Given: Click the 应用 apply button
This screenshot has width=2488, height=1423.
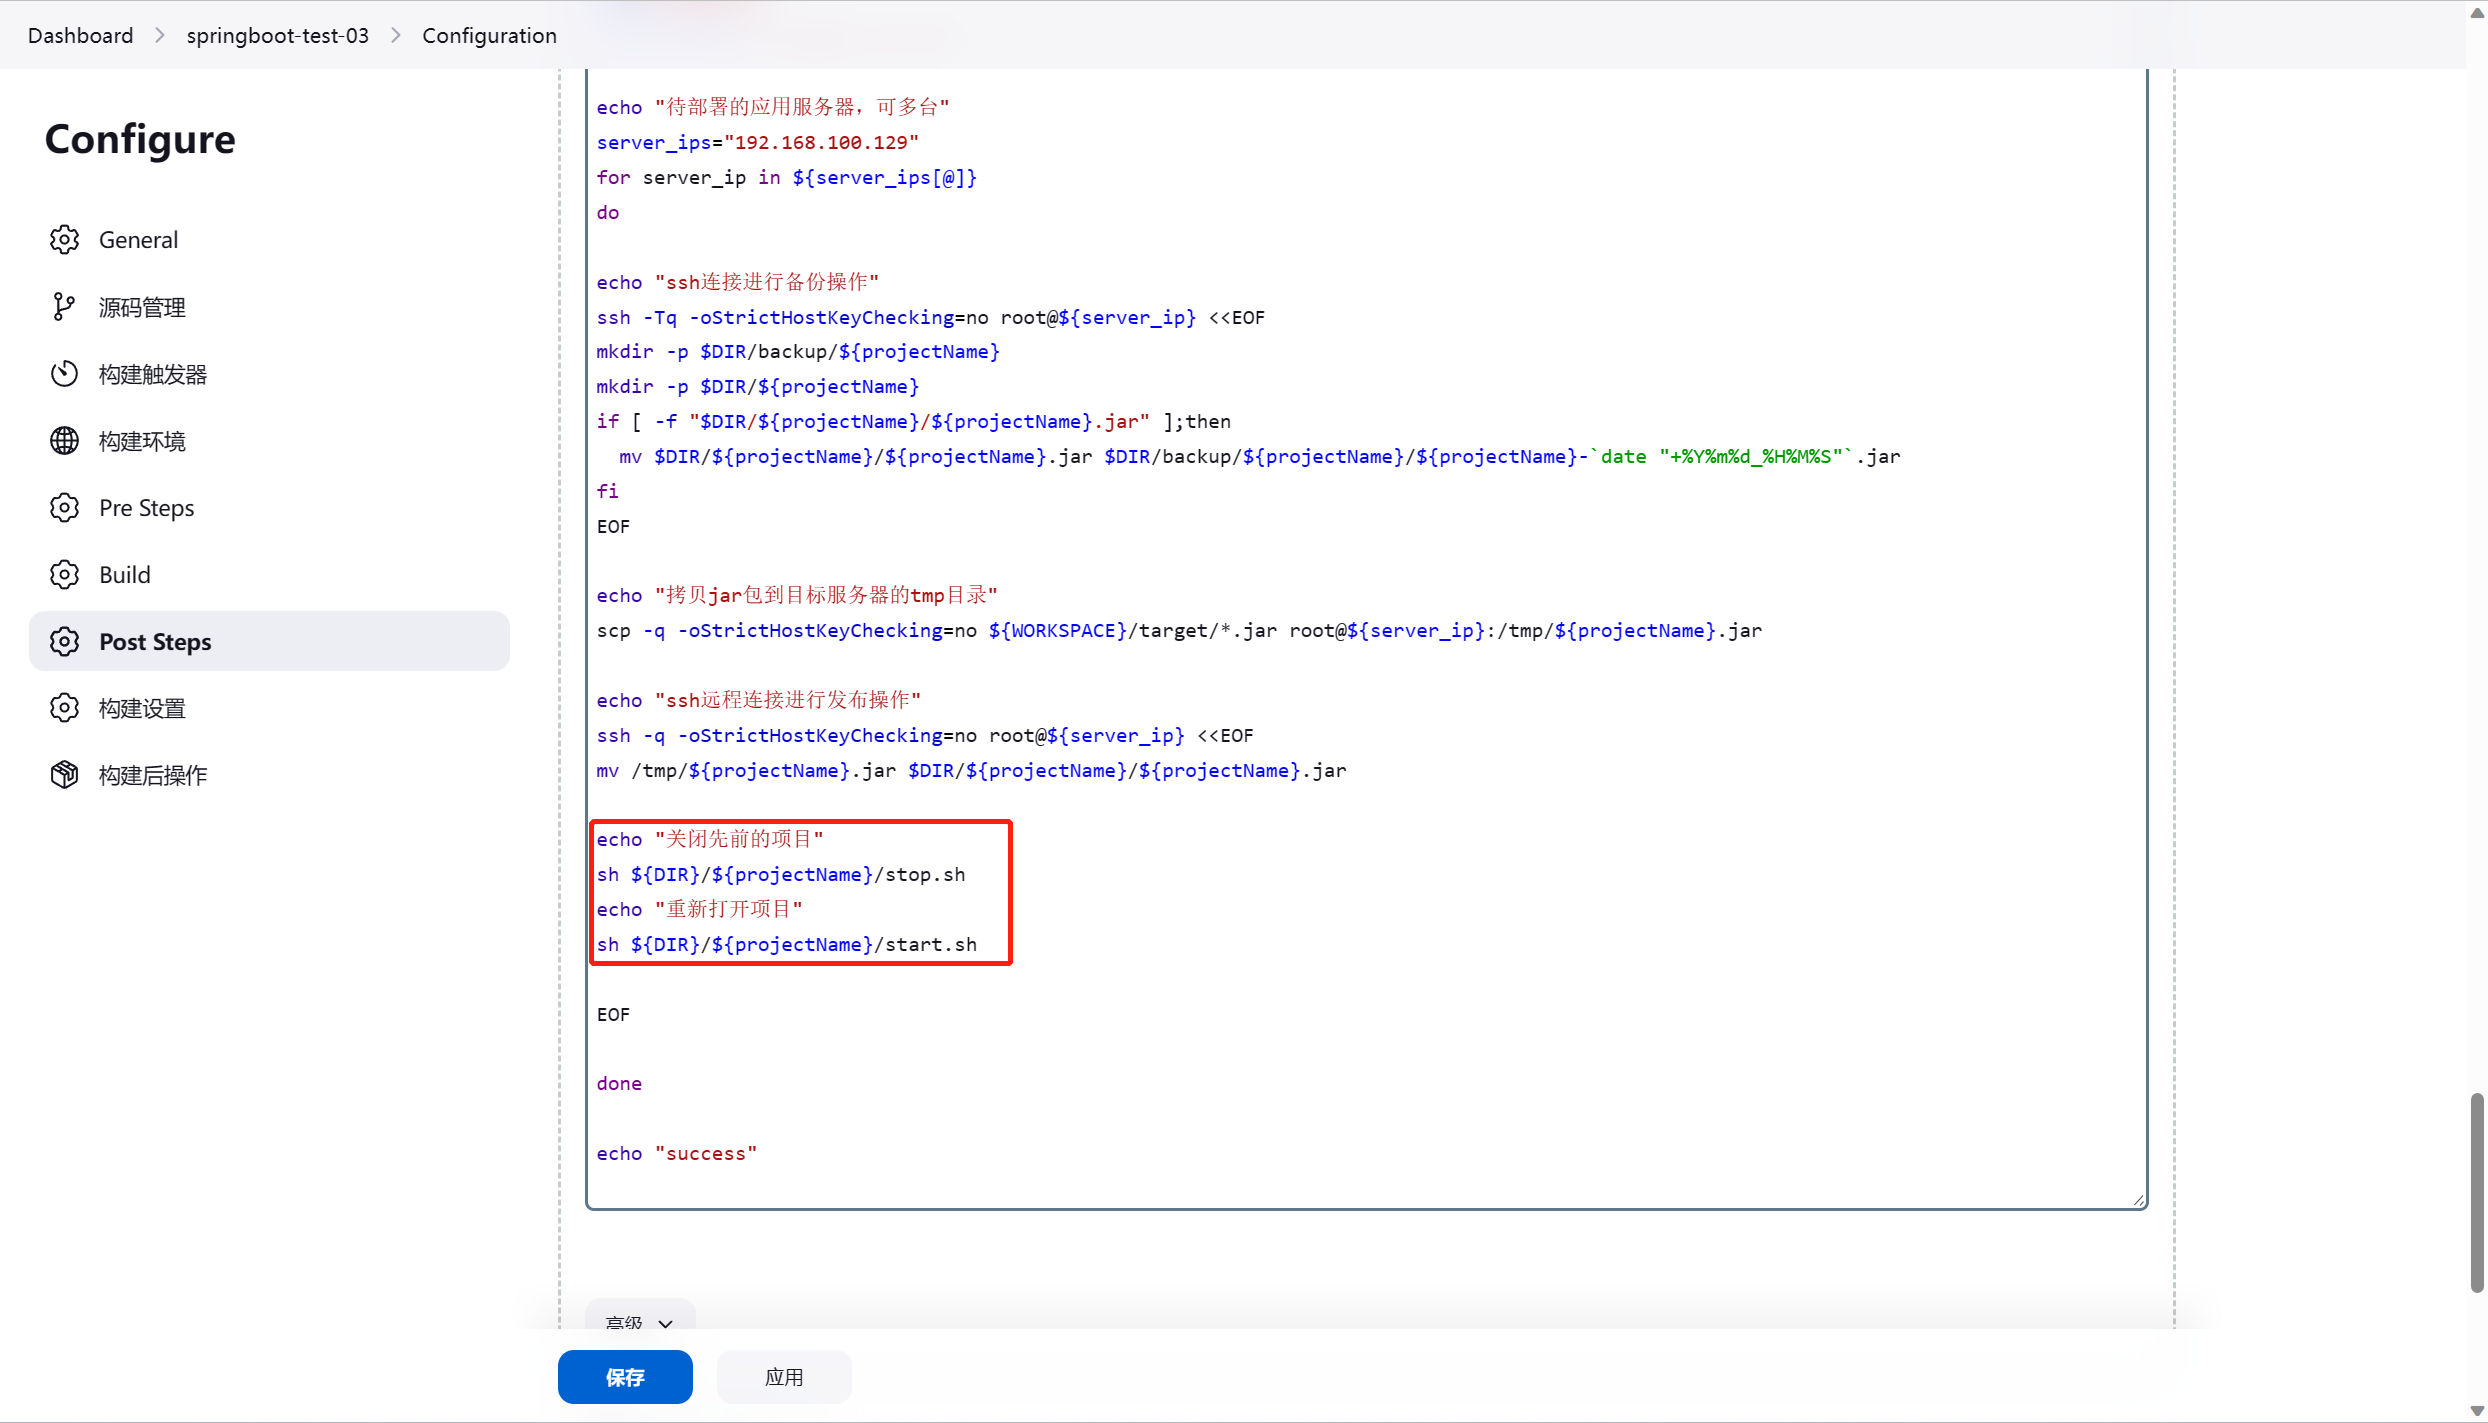Looking at the screenshot, I should (x=784, y=1377).
